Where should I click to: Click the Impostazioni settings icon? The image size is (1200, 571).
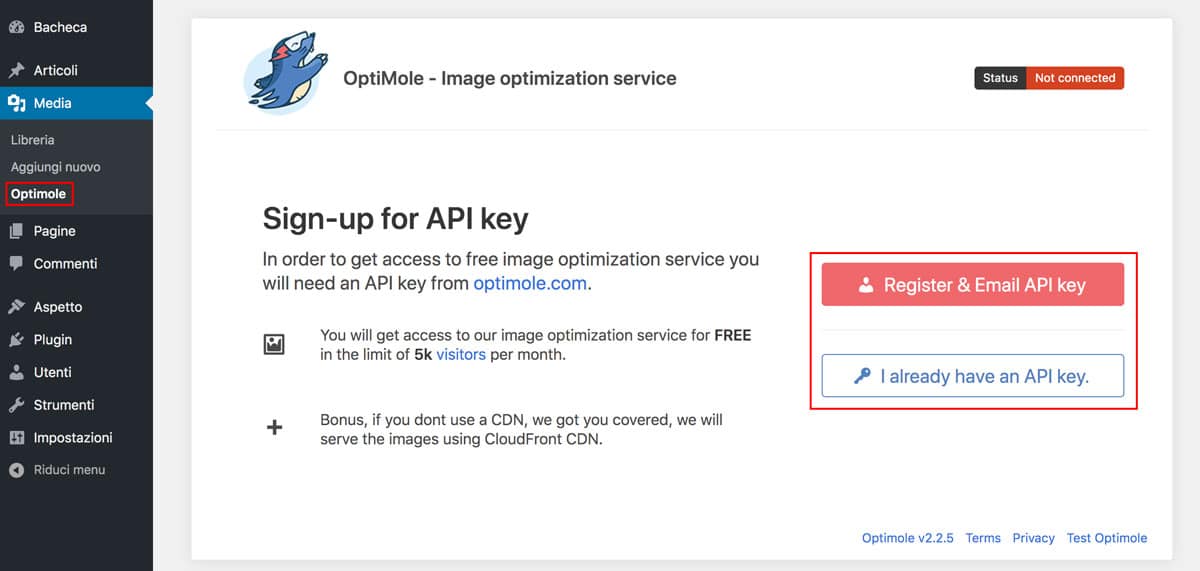16,438
